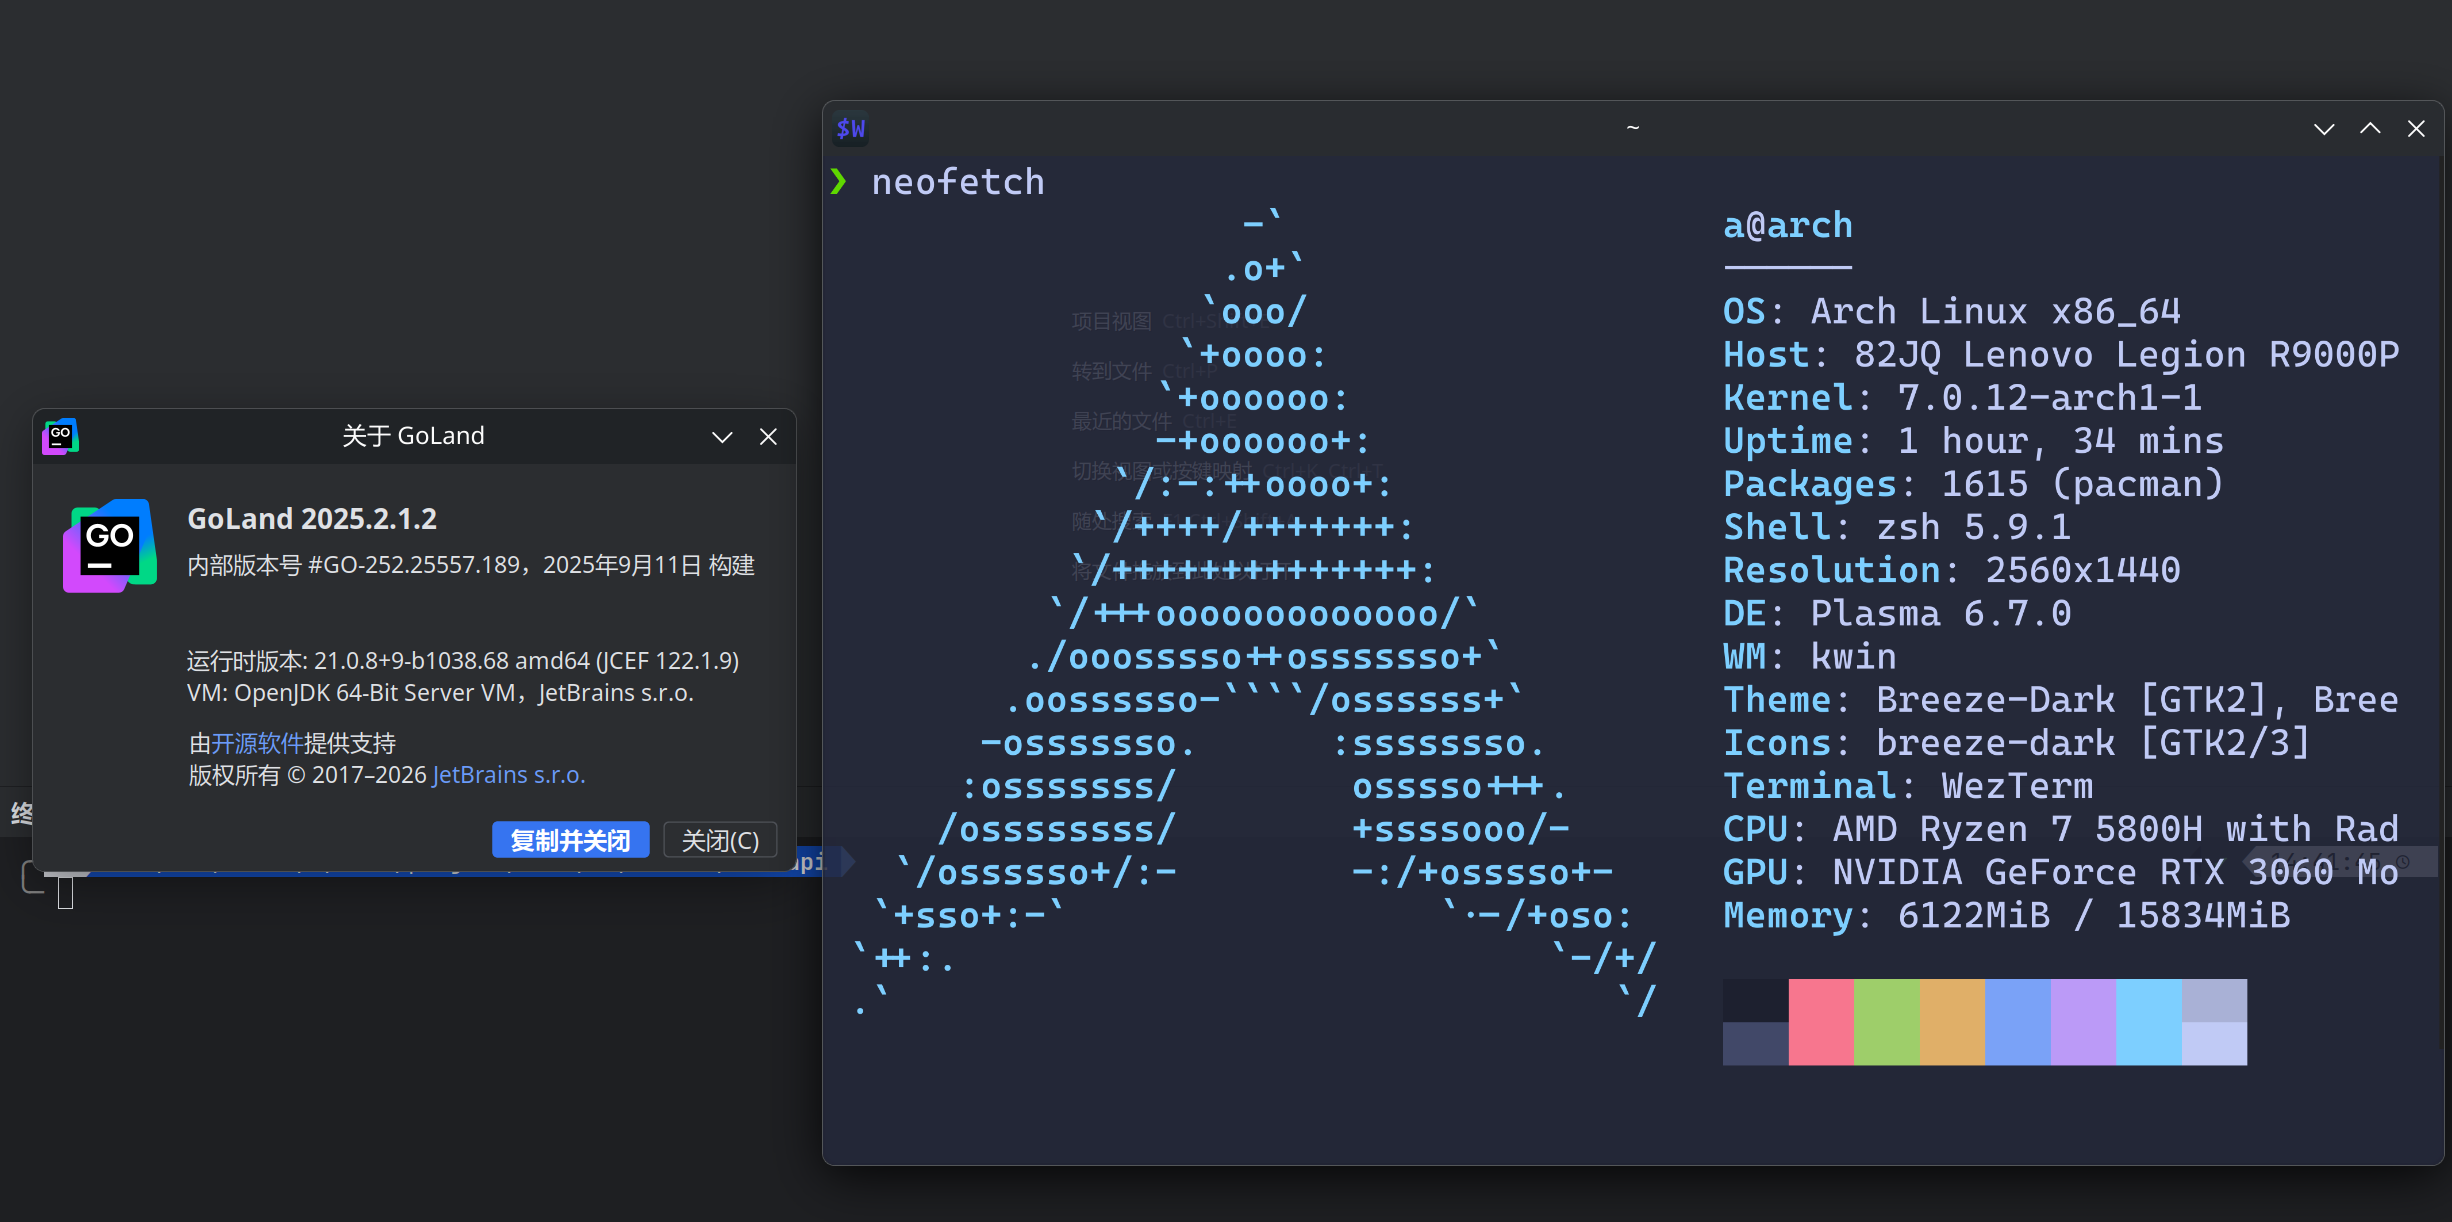Click the build number line #GO-252.25557.189
This screenshot has height=1222, width=2452.
471,565
